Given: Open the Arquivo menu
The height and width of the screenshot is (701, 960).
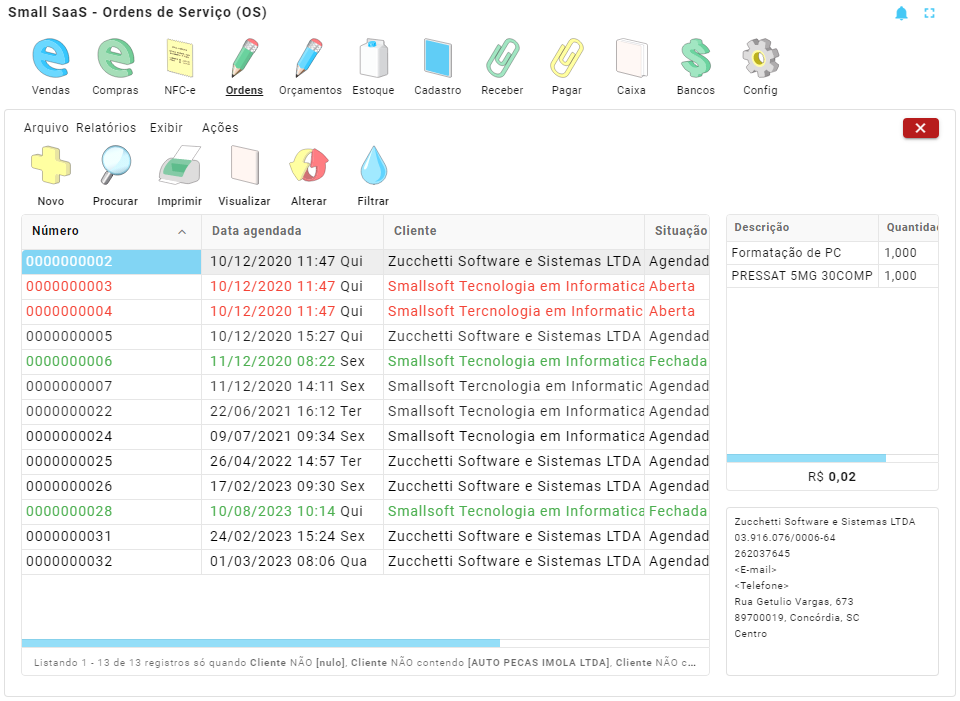Looking at the screenshot, I should click(46, 128).
